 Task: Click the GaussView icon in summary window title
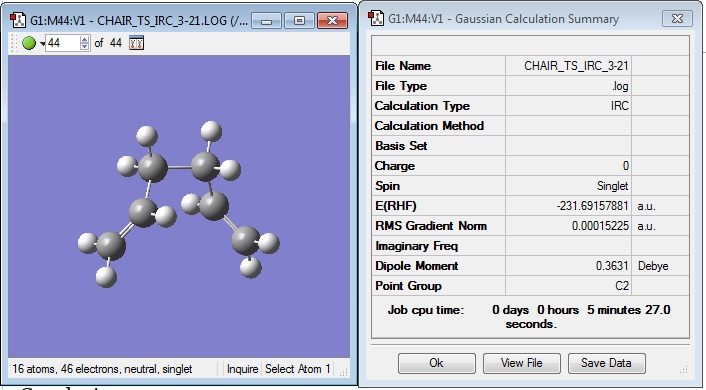(x=376, y=18)
